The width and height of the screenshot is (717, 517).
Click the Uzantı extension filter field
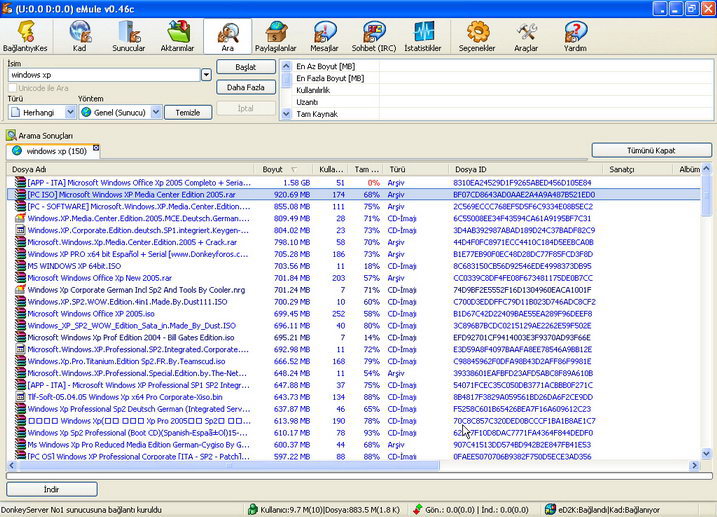(545, 102)
